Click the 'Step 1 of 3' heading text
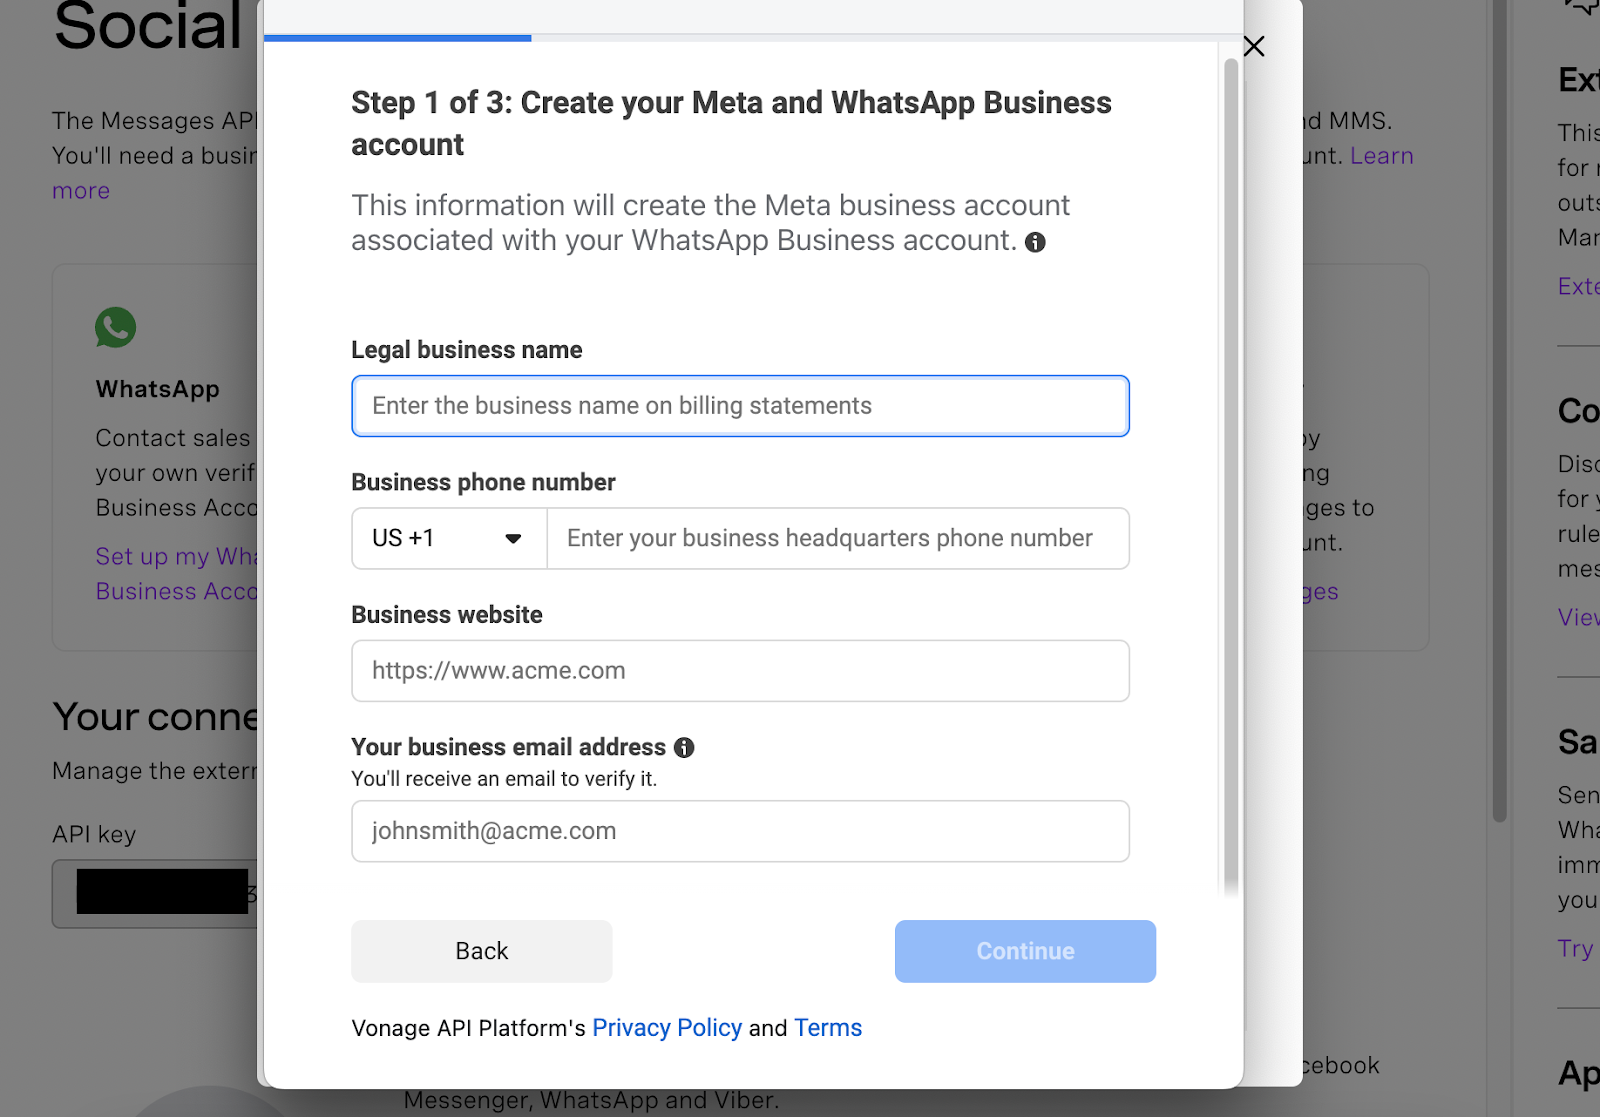The height and width of the screenshot is (1117, 1600). point(731,123)
